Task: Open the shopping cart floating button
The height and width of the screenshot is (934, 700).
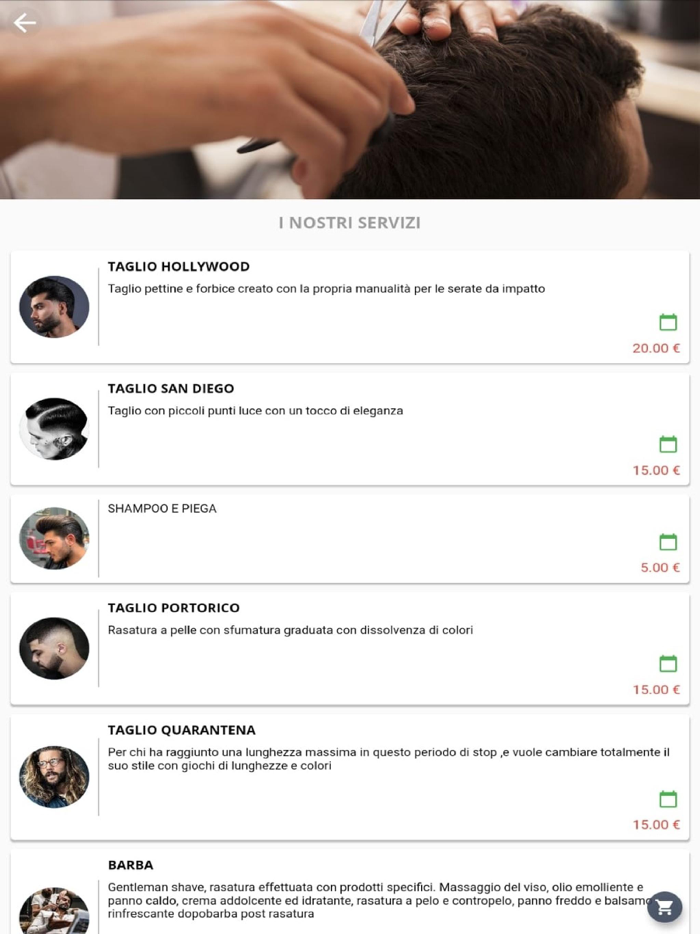Action: coord(664,907)
